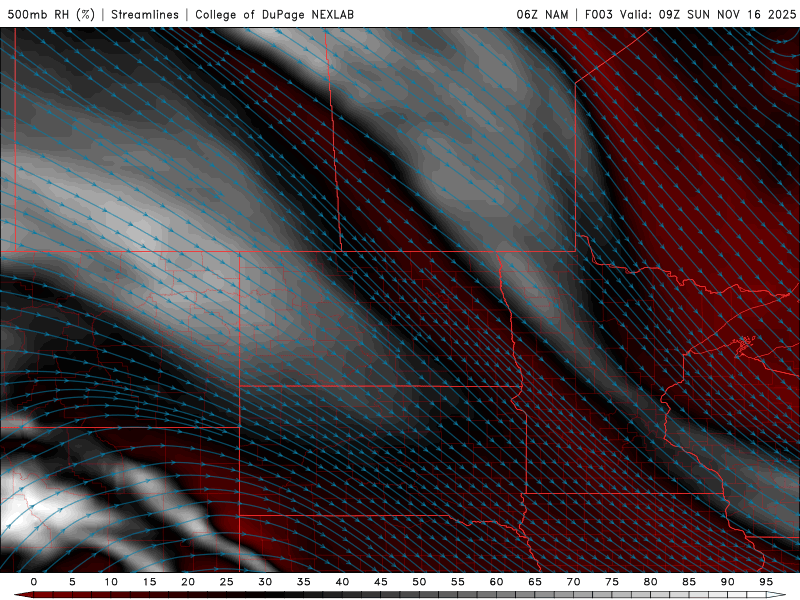Click the colorbar tick label "30"

click(265, 582)
